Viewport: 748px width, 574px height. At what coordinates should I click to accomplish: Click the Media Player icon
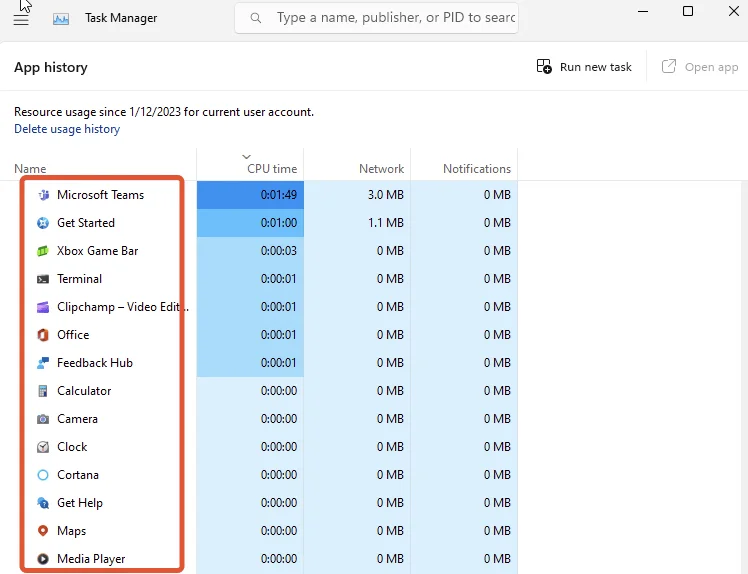(x=43, y=559)
